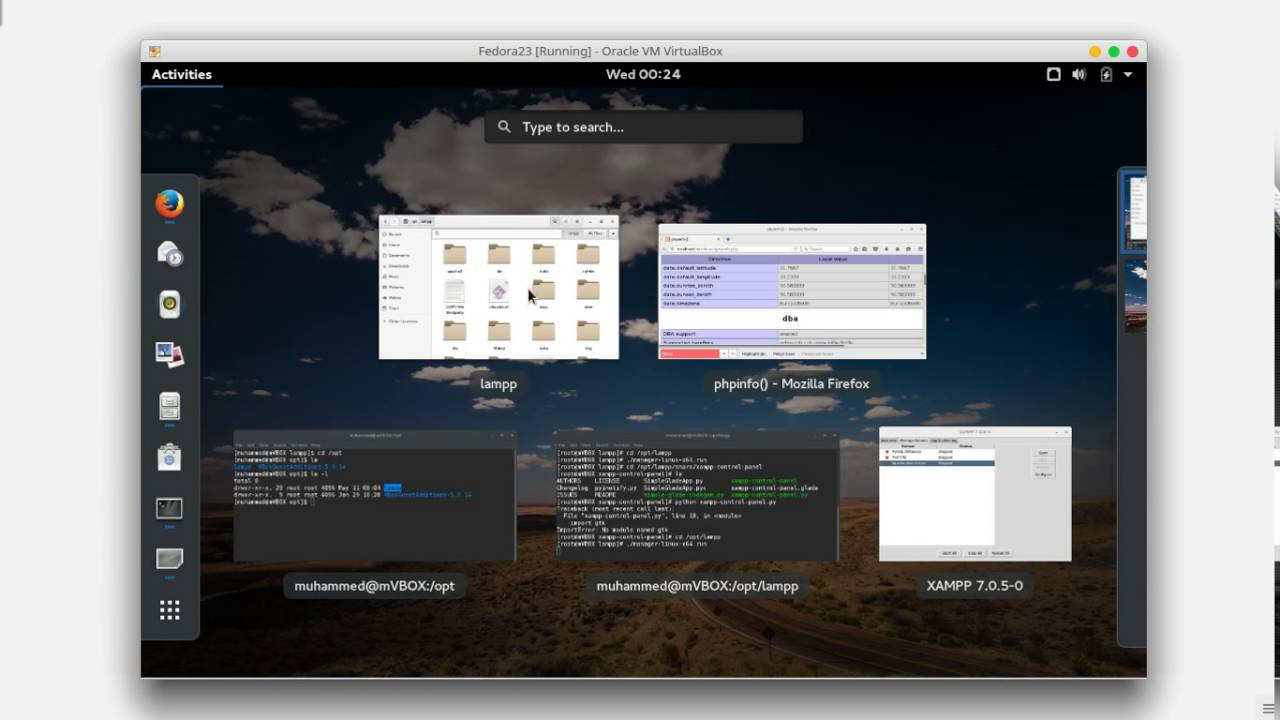Switch to the second workspace thumbnail
The width and height of the screenshot is (1280, 720).
(1134, 296)
